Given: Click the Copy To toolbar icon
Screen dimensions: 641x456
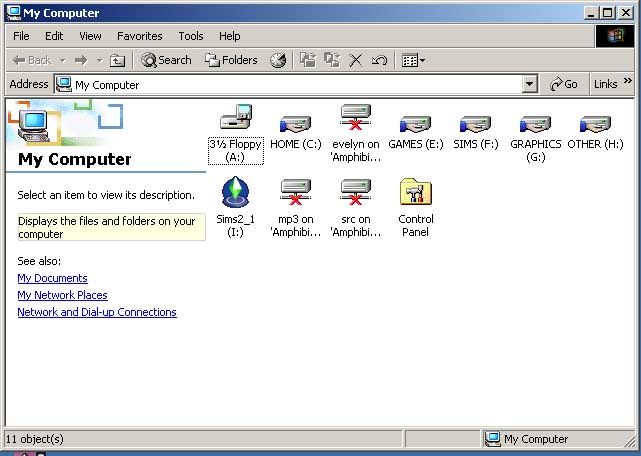Looking at the screenshot, I should [332, 61].
